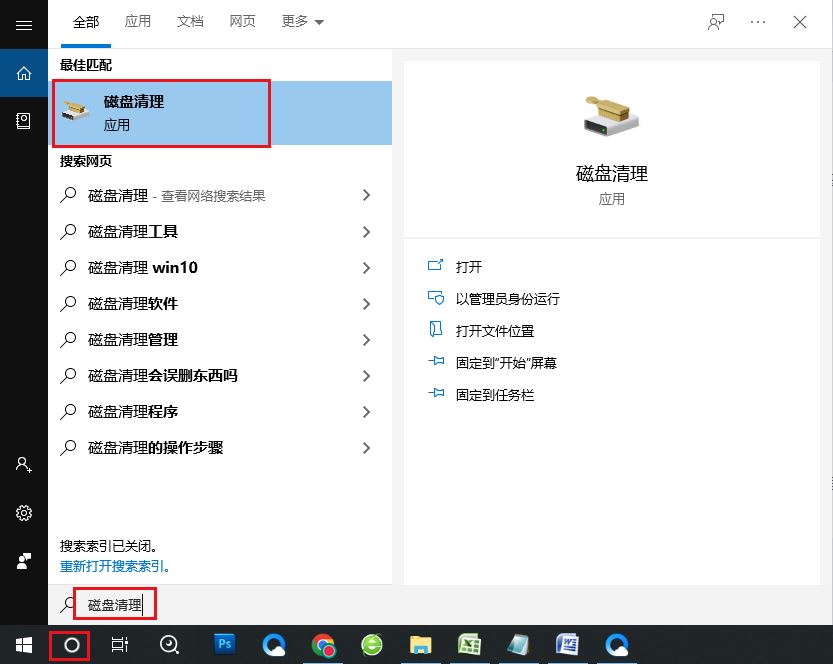Open the hamburger menu in search sidebar
This screenshot has width=833, height=664.
tap(23, 25)
